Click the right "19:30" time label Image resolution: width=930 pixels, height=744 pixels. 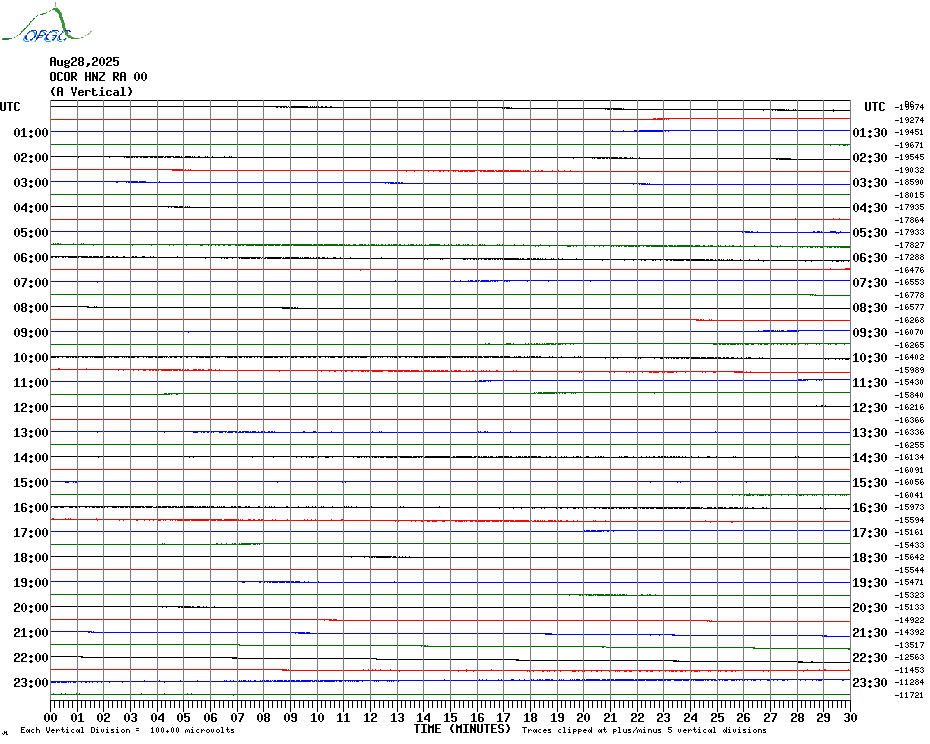click(870, 583)
